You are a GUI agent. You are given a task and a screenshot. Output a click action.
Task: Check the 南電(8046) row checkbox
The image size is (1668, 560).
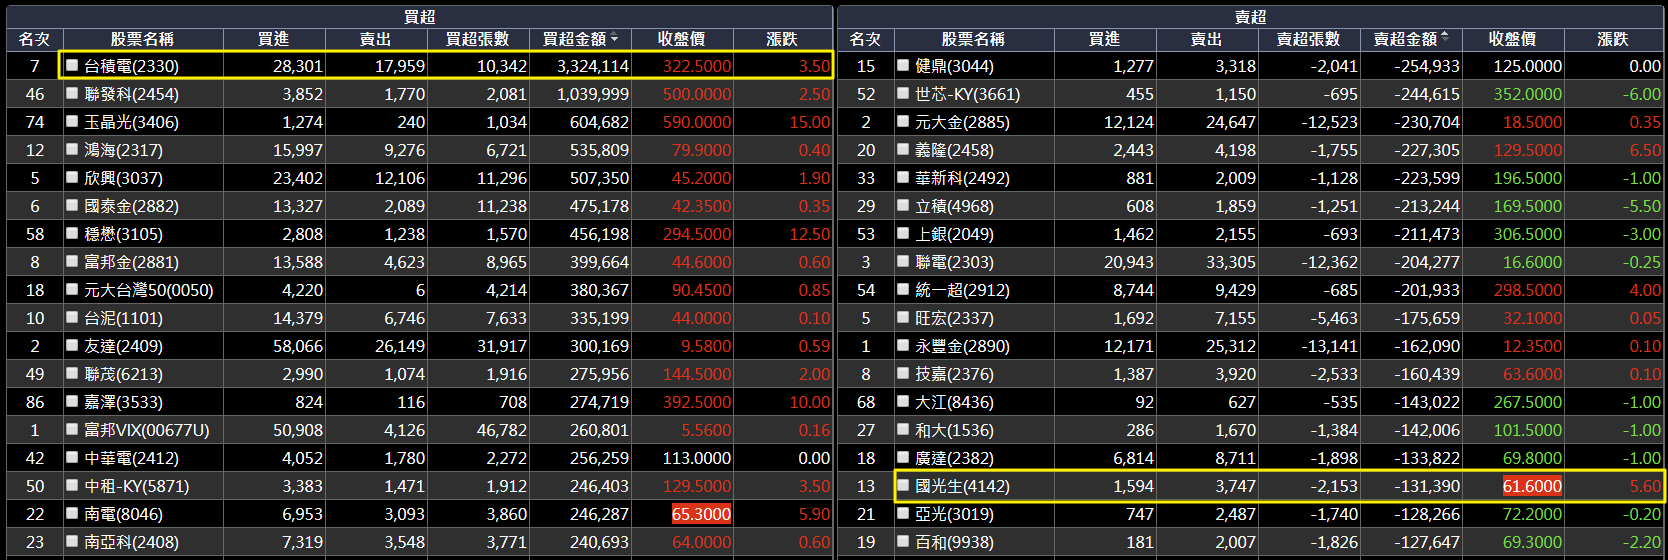click(72, 513)
